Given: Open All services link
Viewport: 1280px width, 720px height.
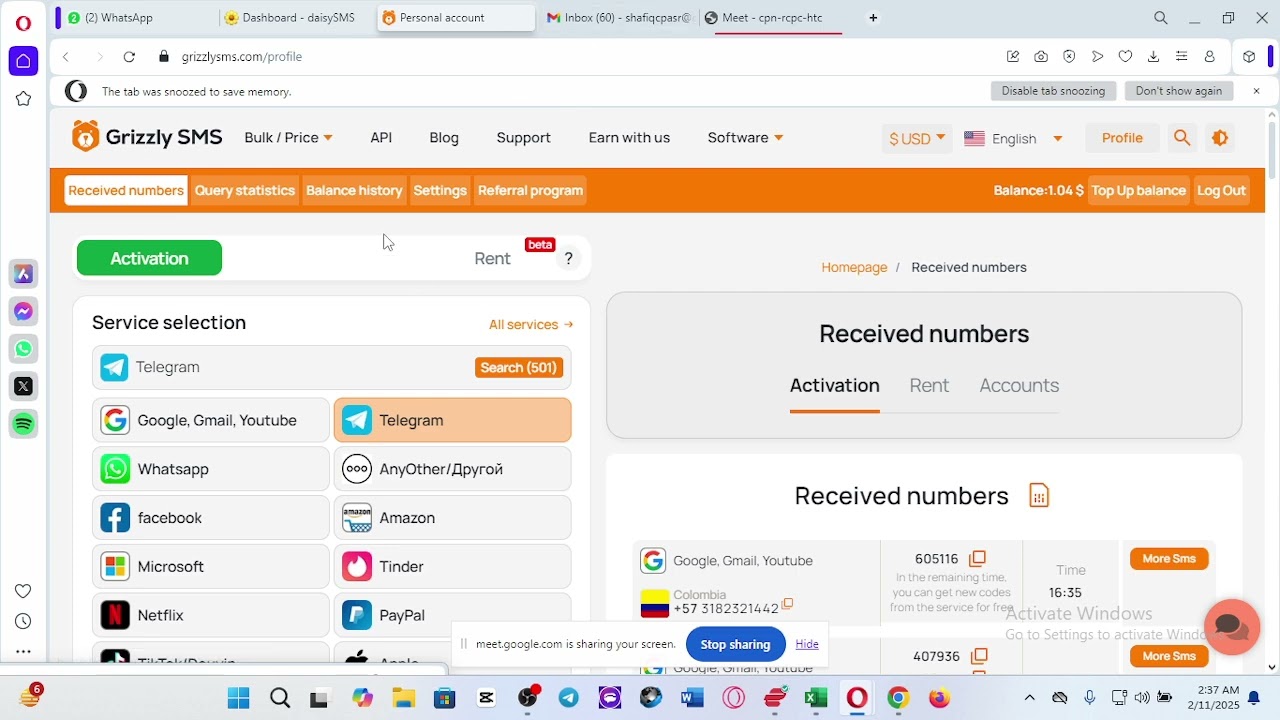Looking at the screenshot, I should click(531, 325).
